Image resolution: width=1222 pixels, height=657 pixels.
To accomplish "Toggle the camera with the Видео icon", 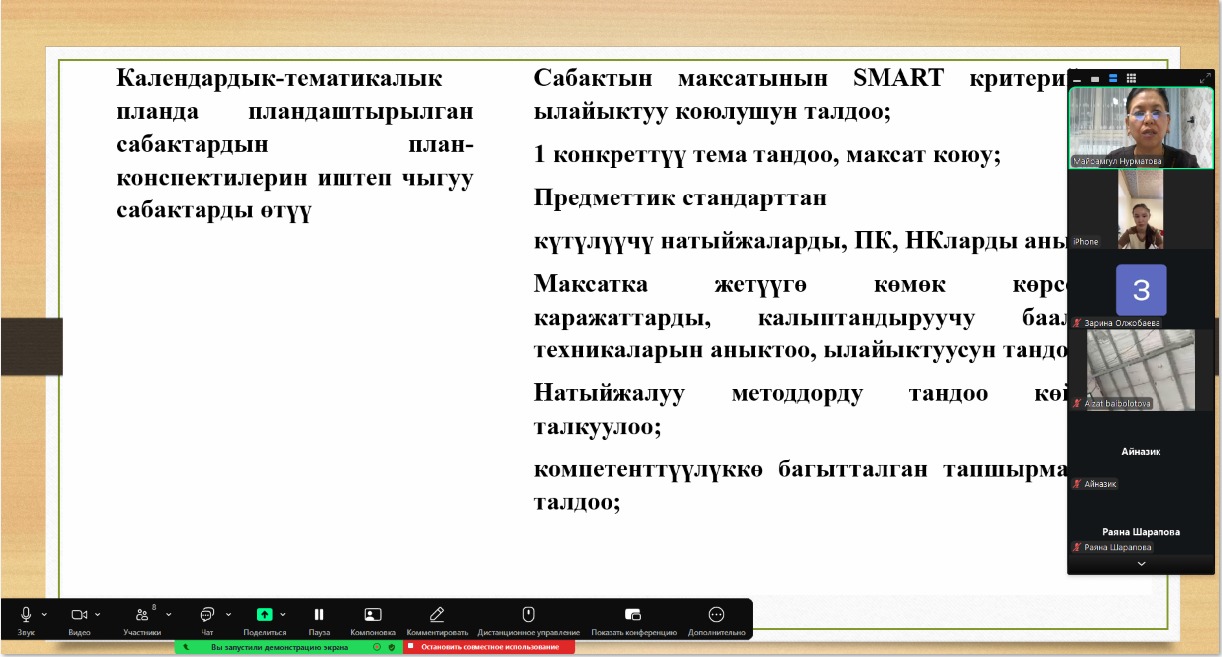I will [79, 615].
